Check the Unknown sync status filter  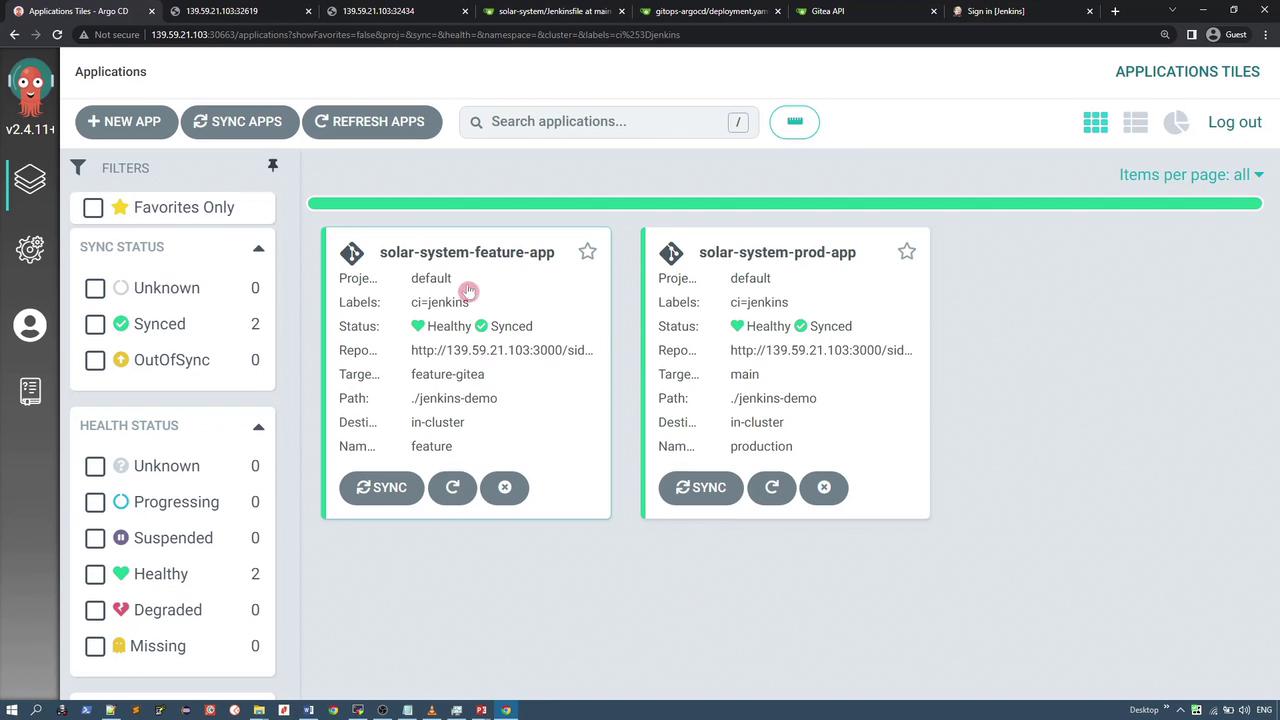[95, 288]
